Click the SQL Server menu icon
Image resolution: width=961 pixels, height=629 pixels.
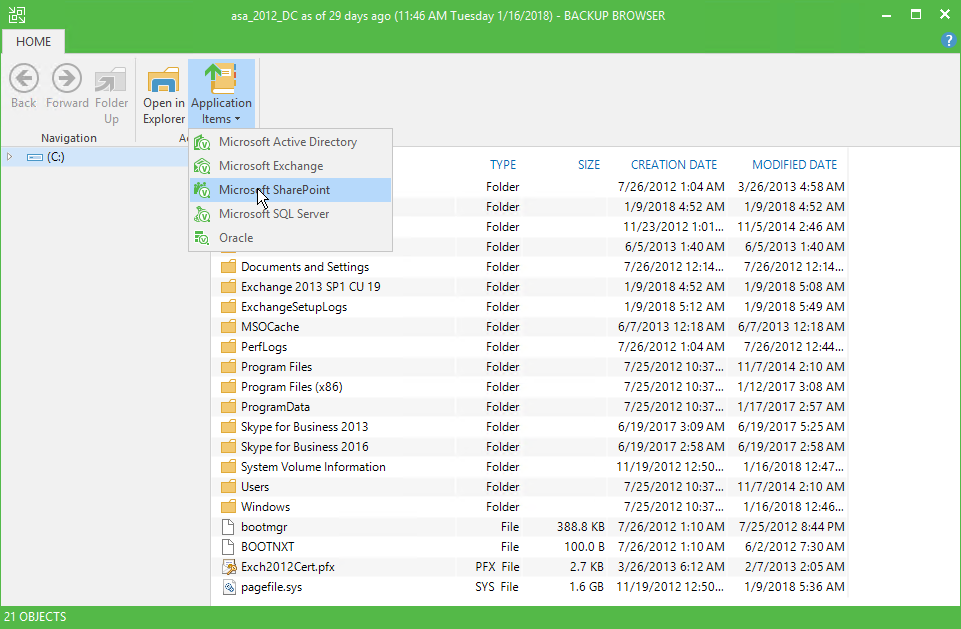pyautogui.click(x=202, y=214)
